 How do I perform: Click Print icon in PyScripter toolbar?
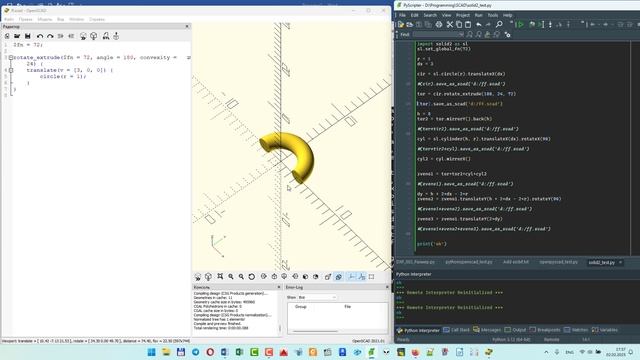pos(439,25)
